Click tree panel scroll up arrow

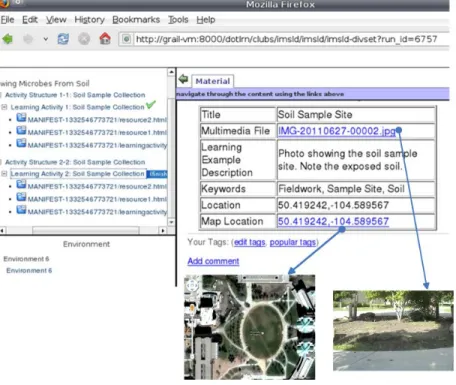coord(171,72)
